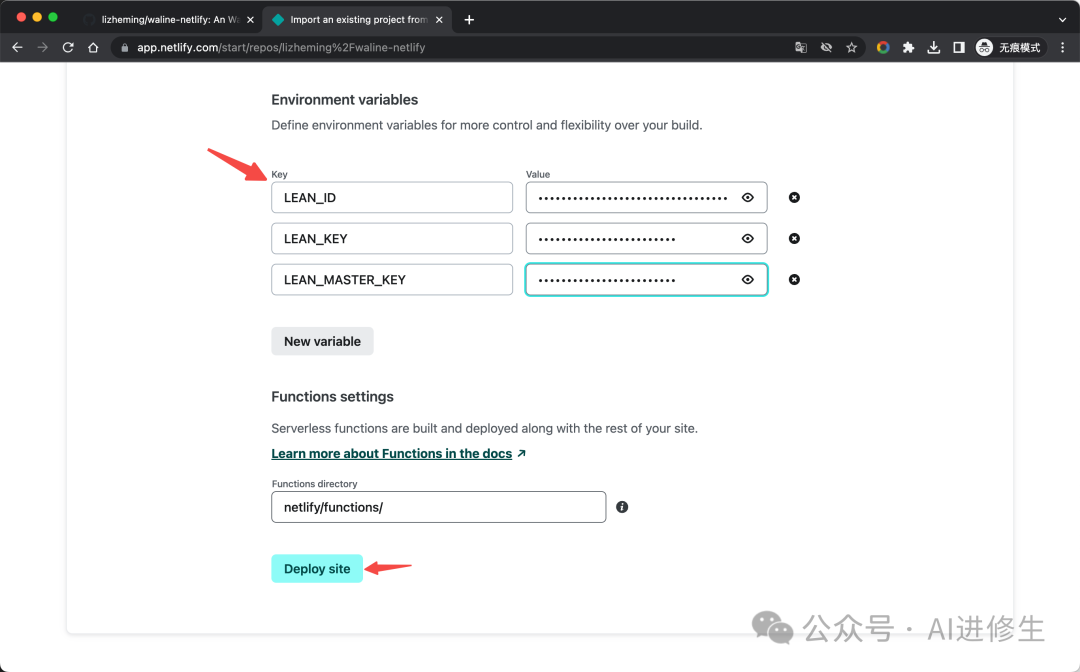
Task: Expand the tab search chevron
Action: pyautogui.click(x=1062, y=19)
